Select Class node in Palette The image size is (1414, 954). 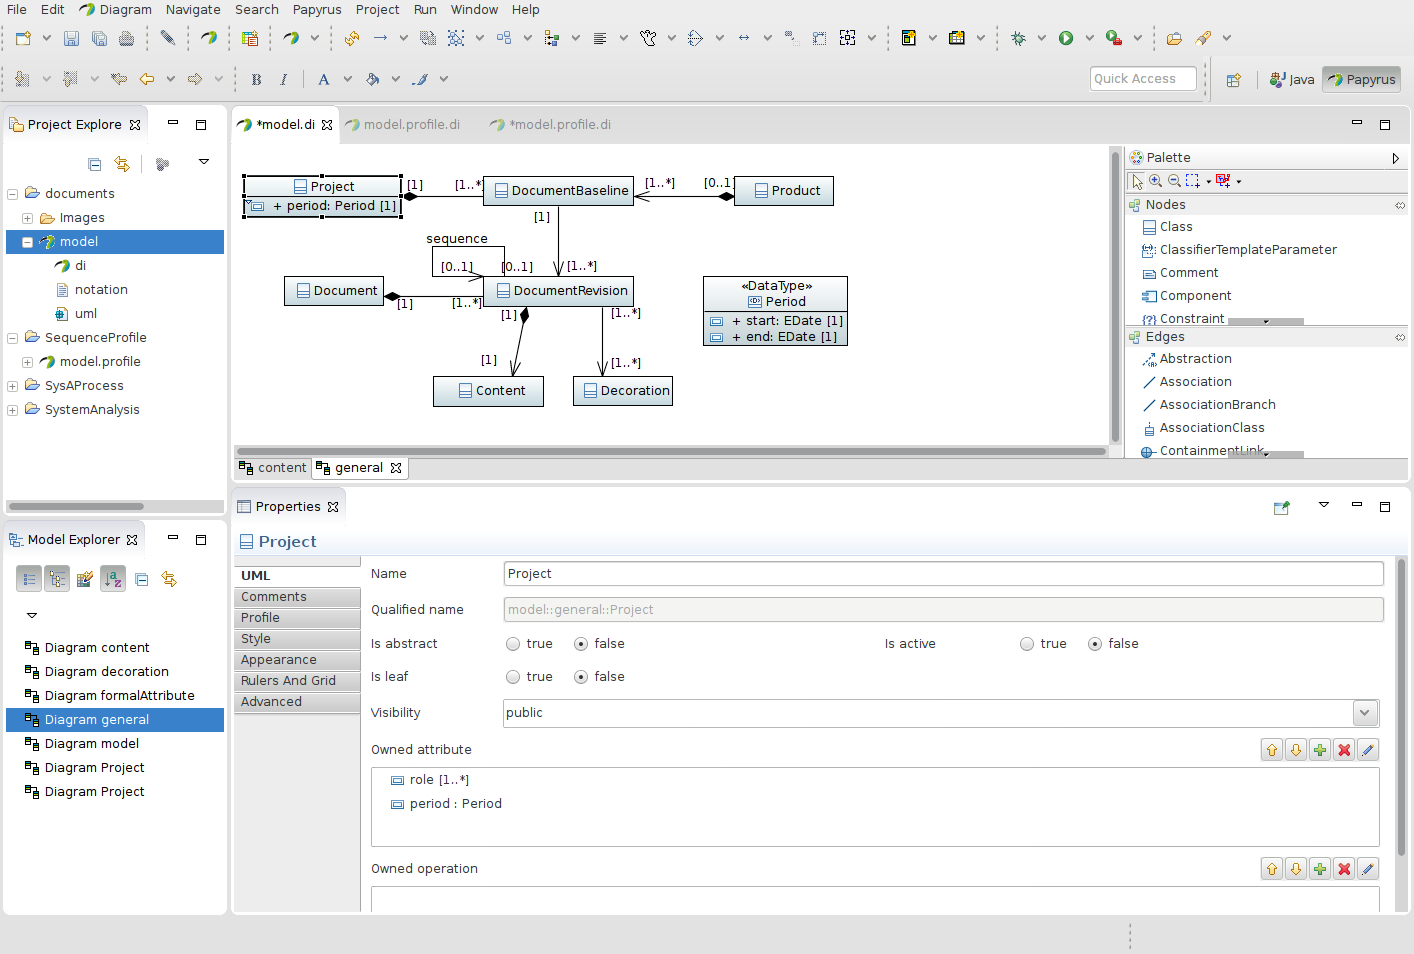[x=1175, y=227]
